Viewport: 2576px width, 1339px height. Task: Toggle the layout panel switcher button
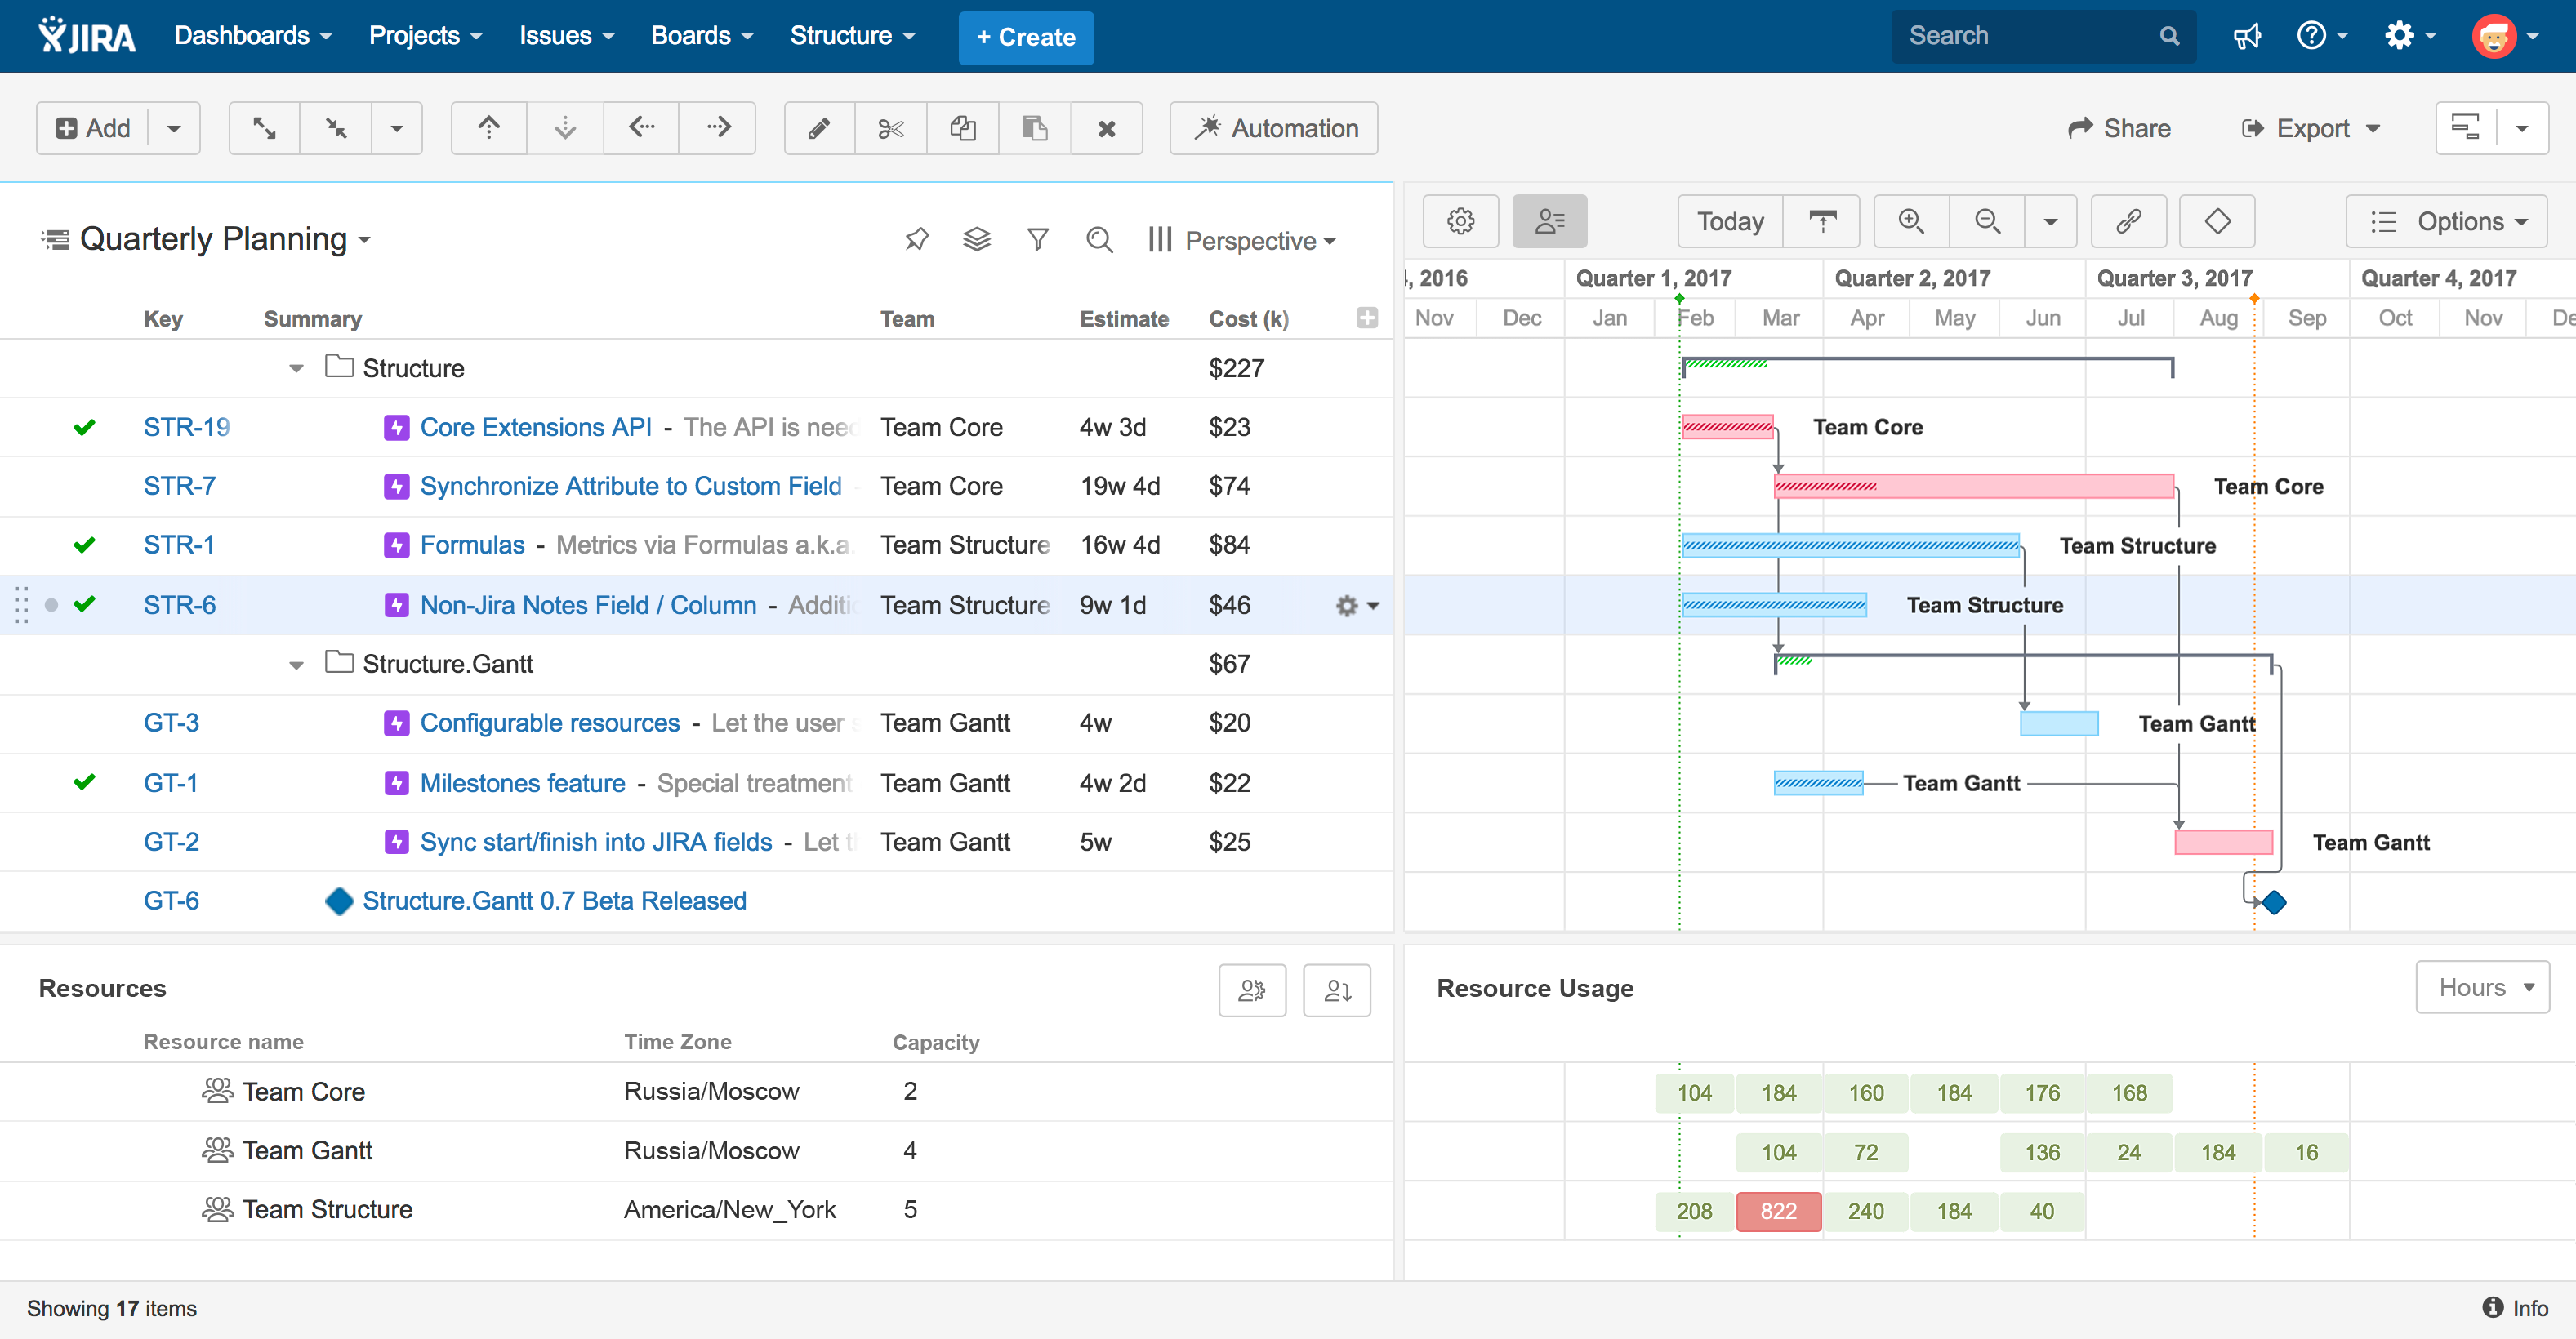tap(2466, 128)
